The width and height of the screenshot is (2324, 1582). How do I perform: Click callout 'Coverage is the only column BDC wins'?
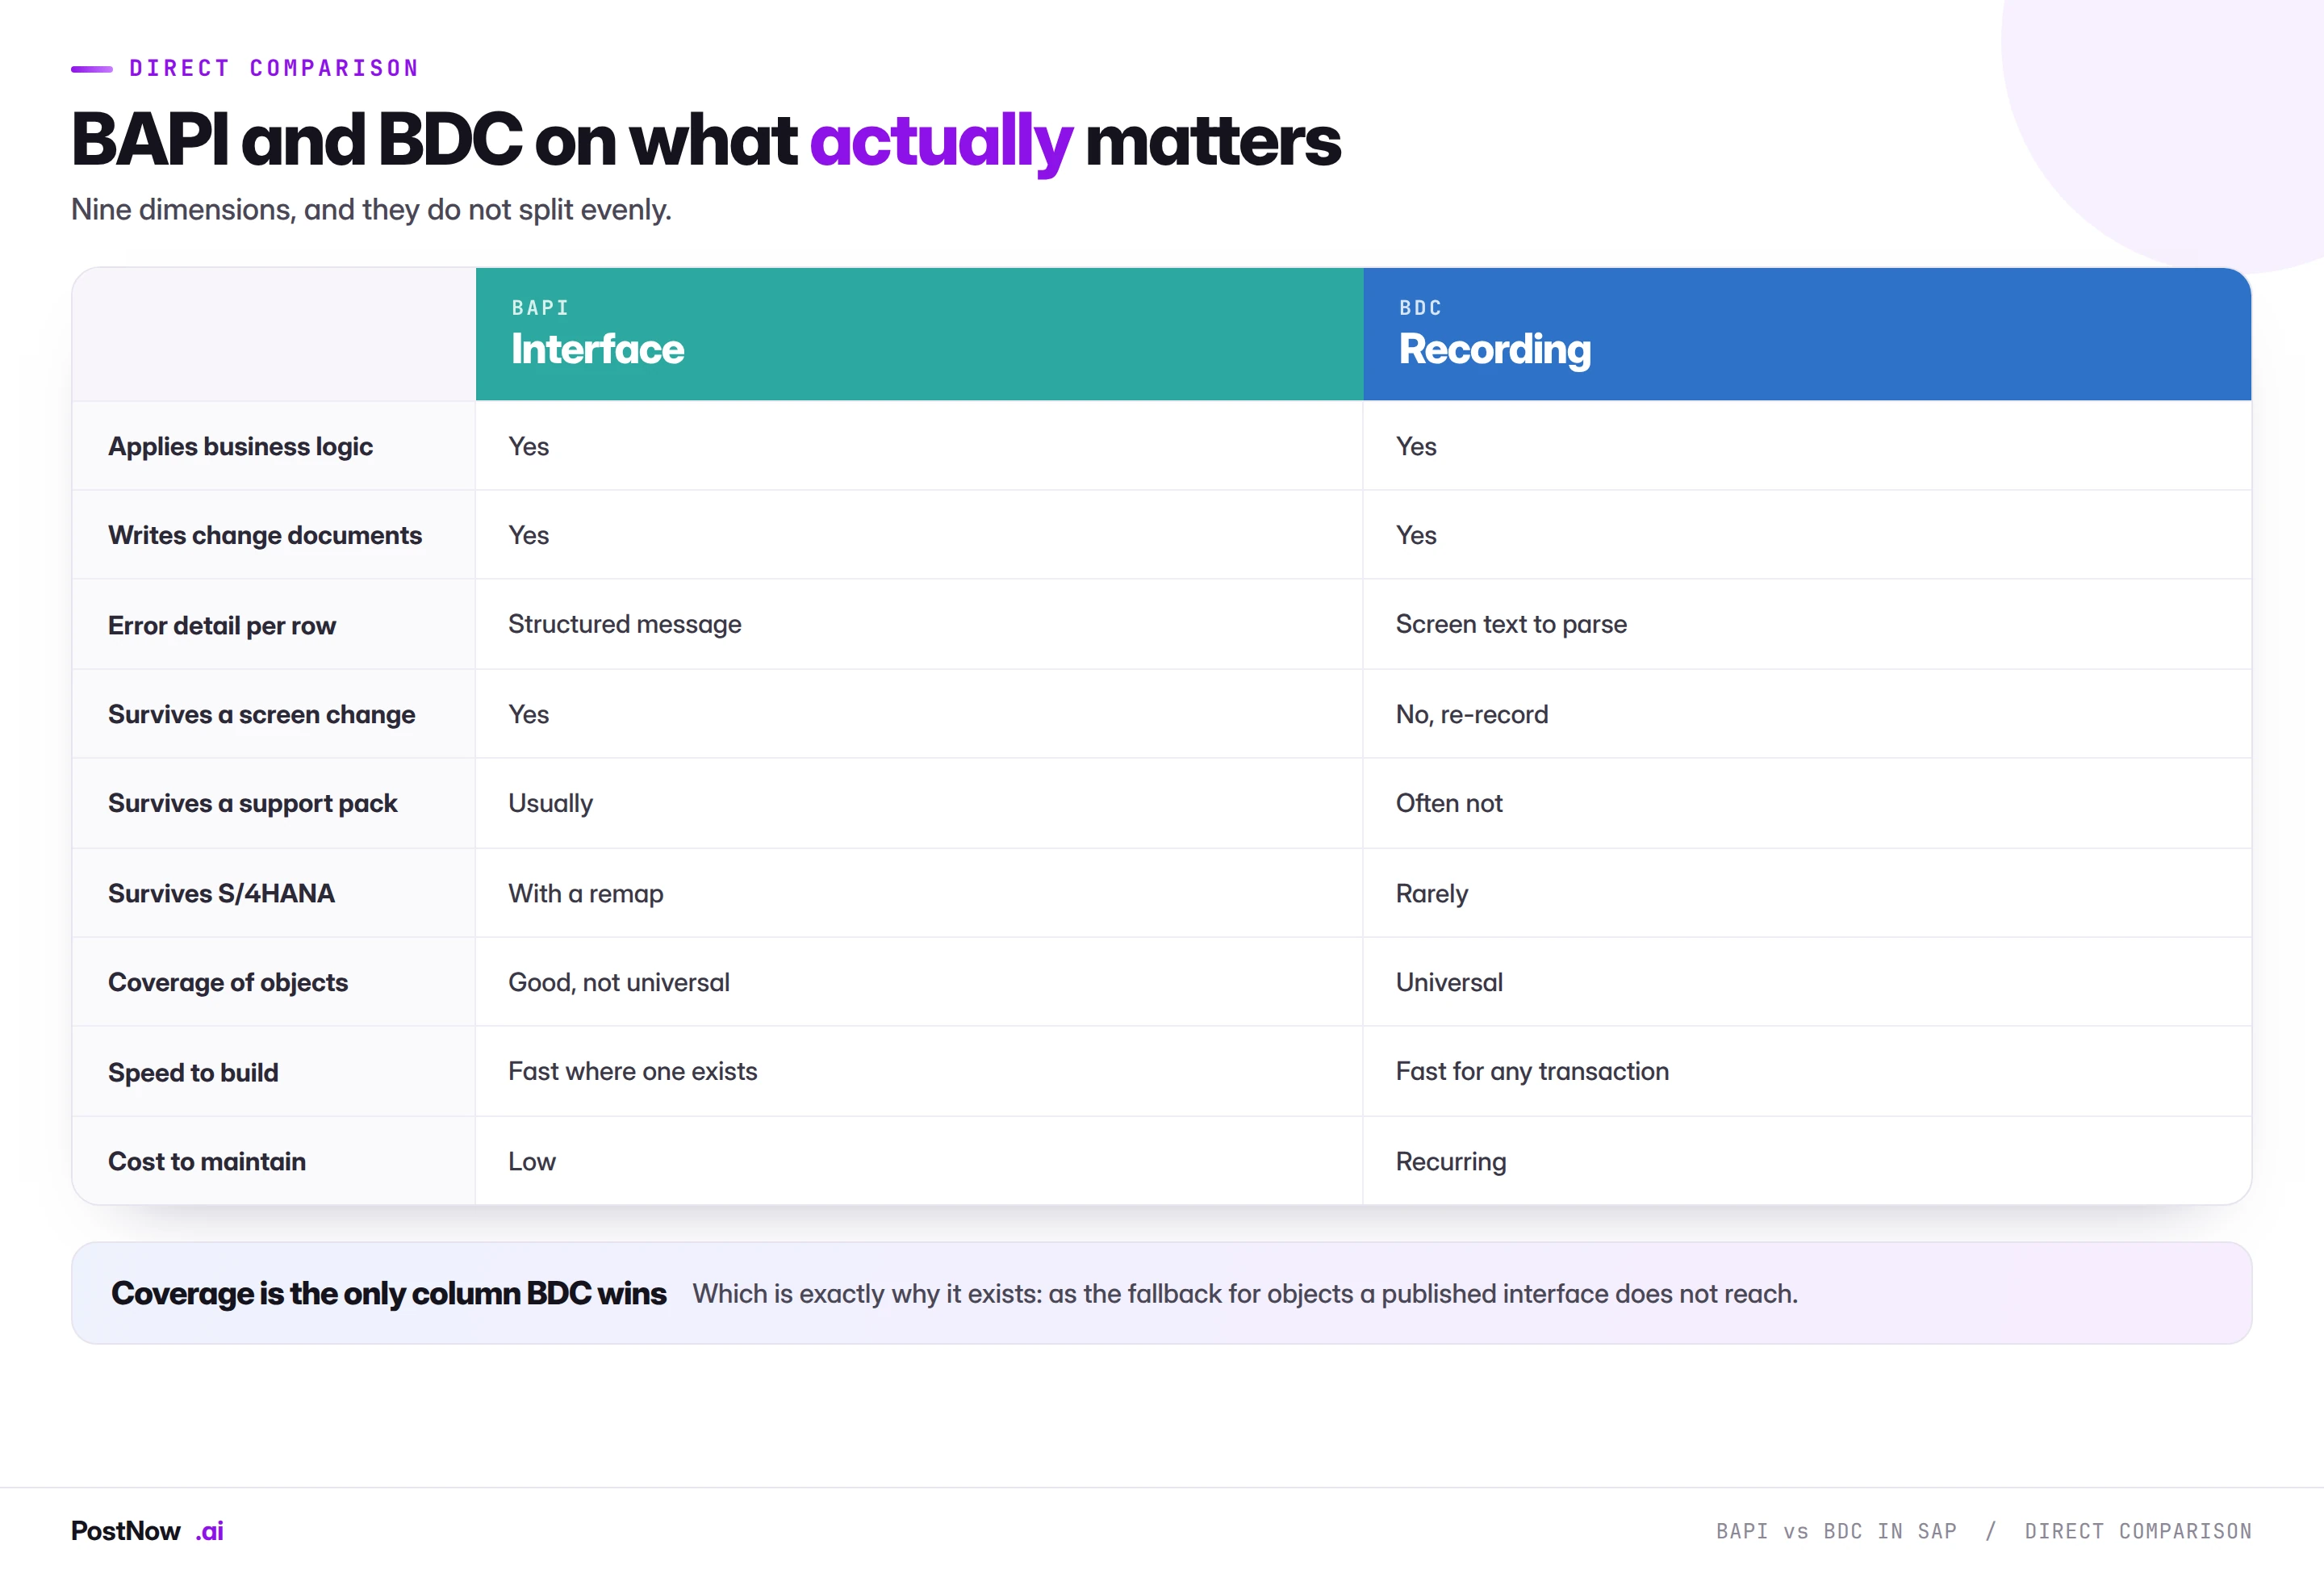tap(388, 1293)
